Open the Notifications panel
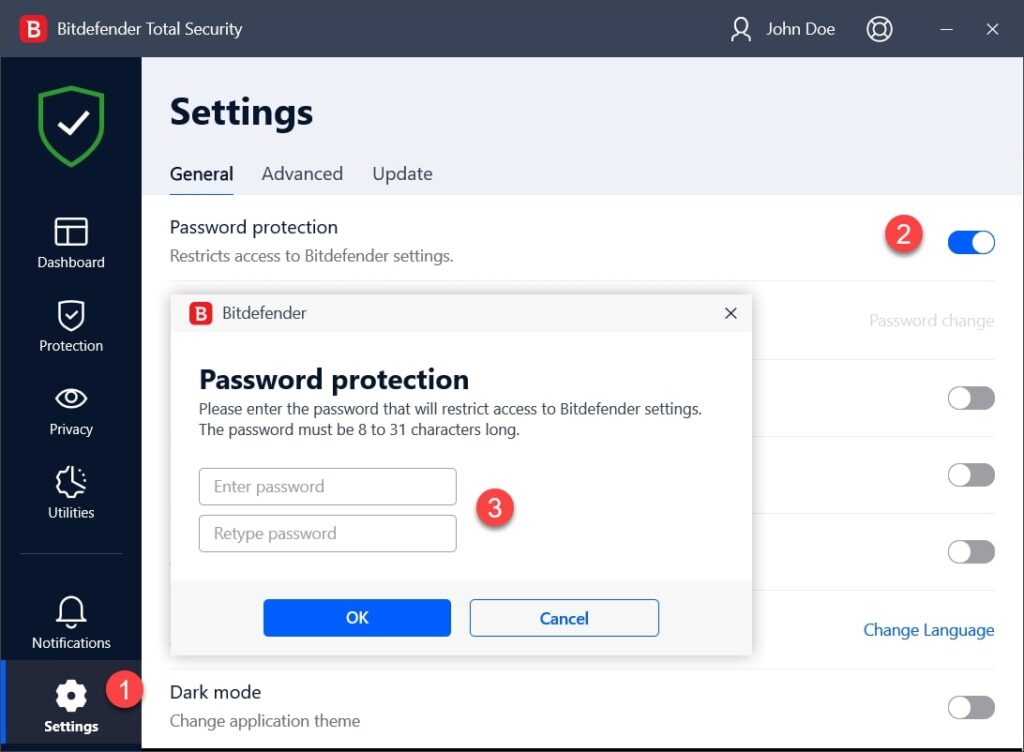The image size is (1024, 752). tap(70, 624)
